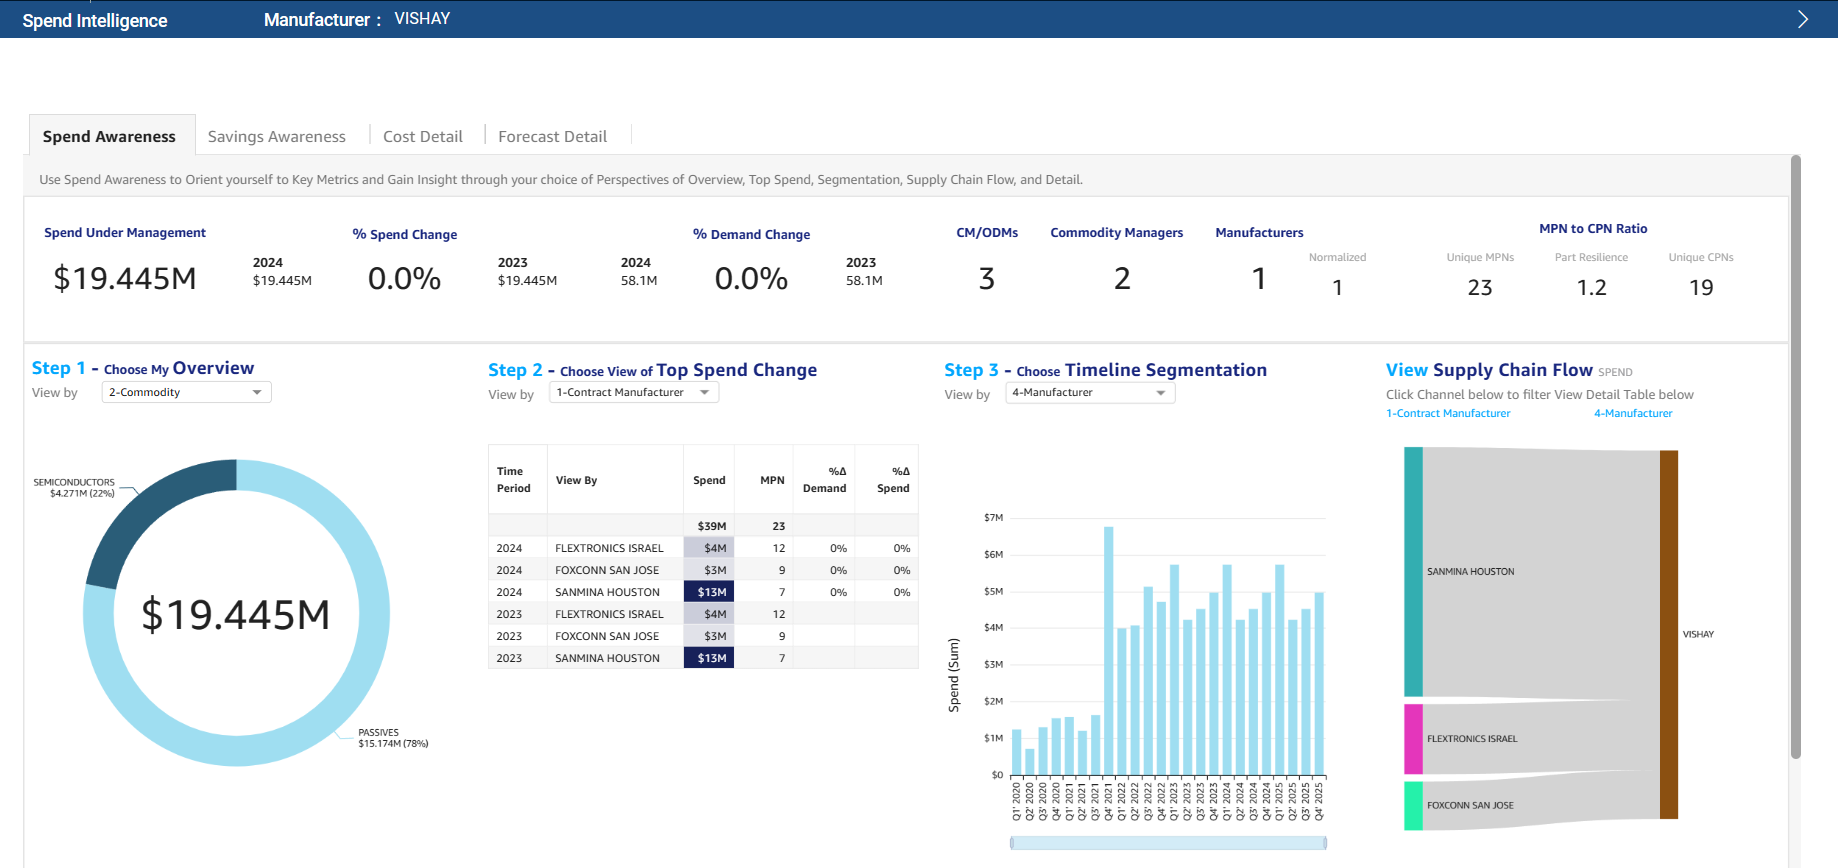This screenshot has width=1838, height=868.
Task: Click the teal Sanmina Houston Sankey node
Action: point(1412,571)
